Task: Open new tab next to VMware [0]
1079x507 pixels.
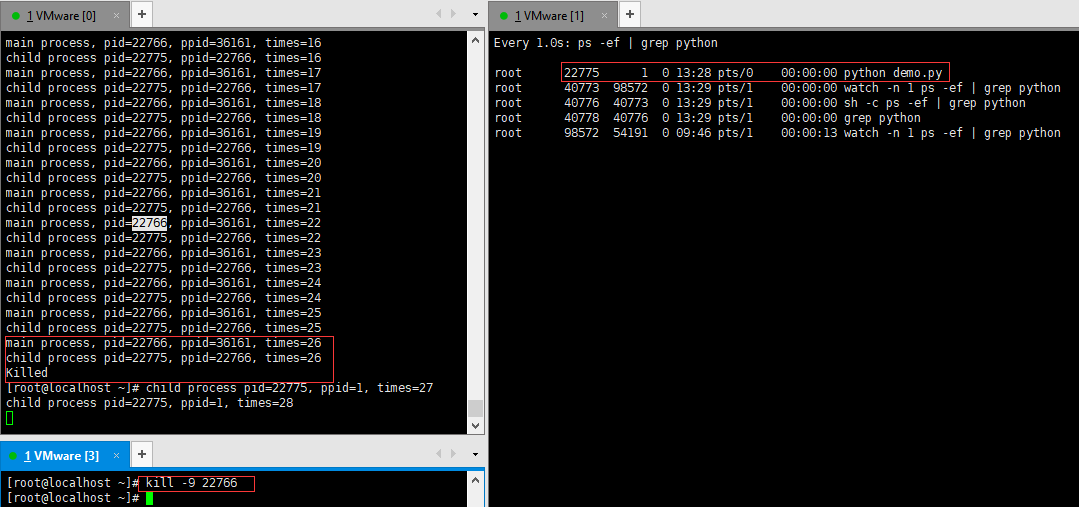Action: (x=141, y=14)
